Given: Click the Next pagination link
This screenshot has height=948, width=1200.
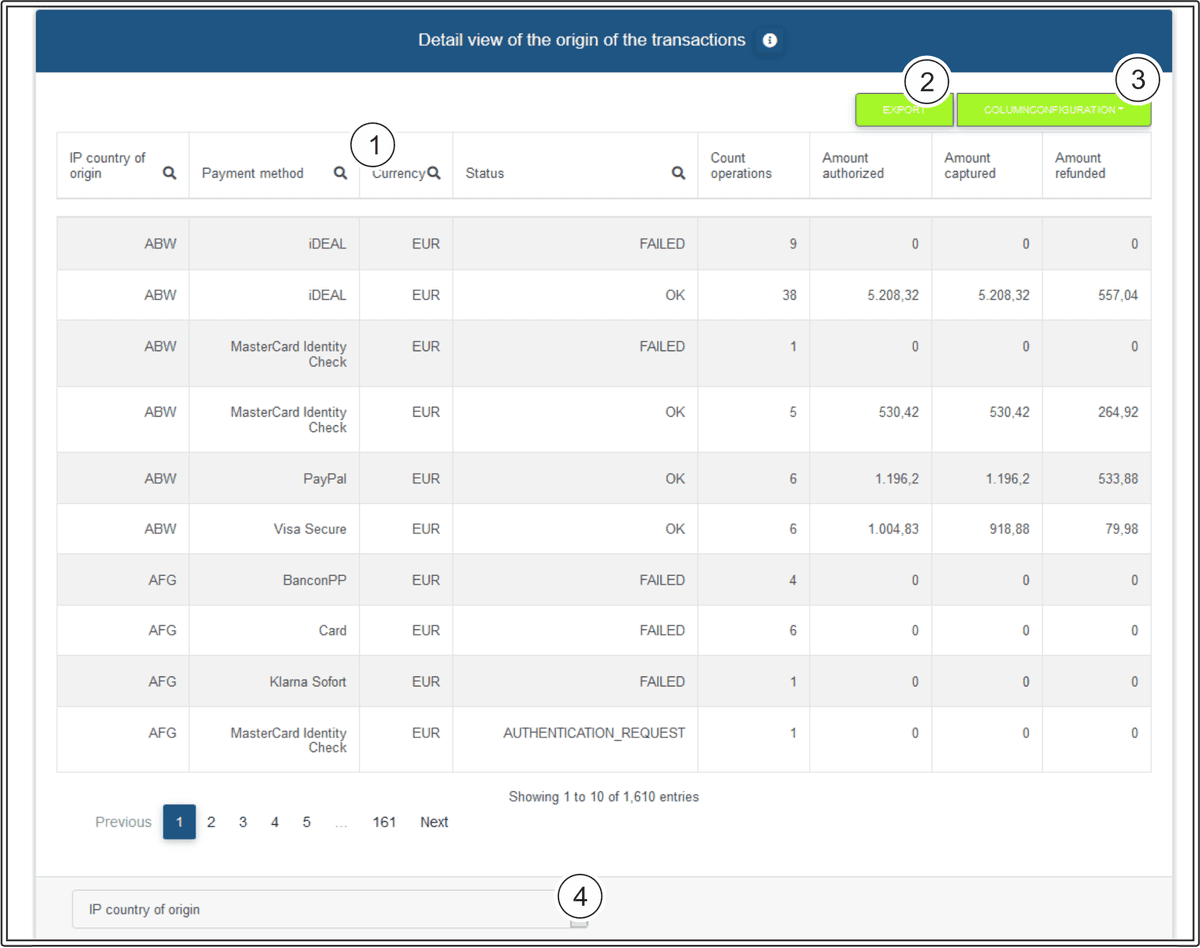Looking at the screenshot, I should click(434, 822).
